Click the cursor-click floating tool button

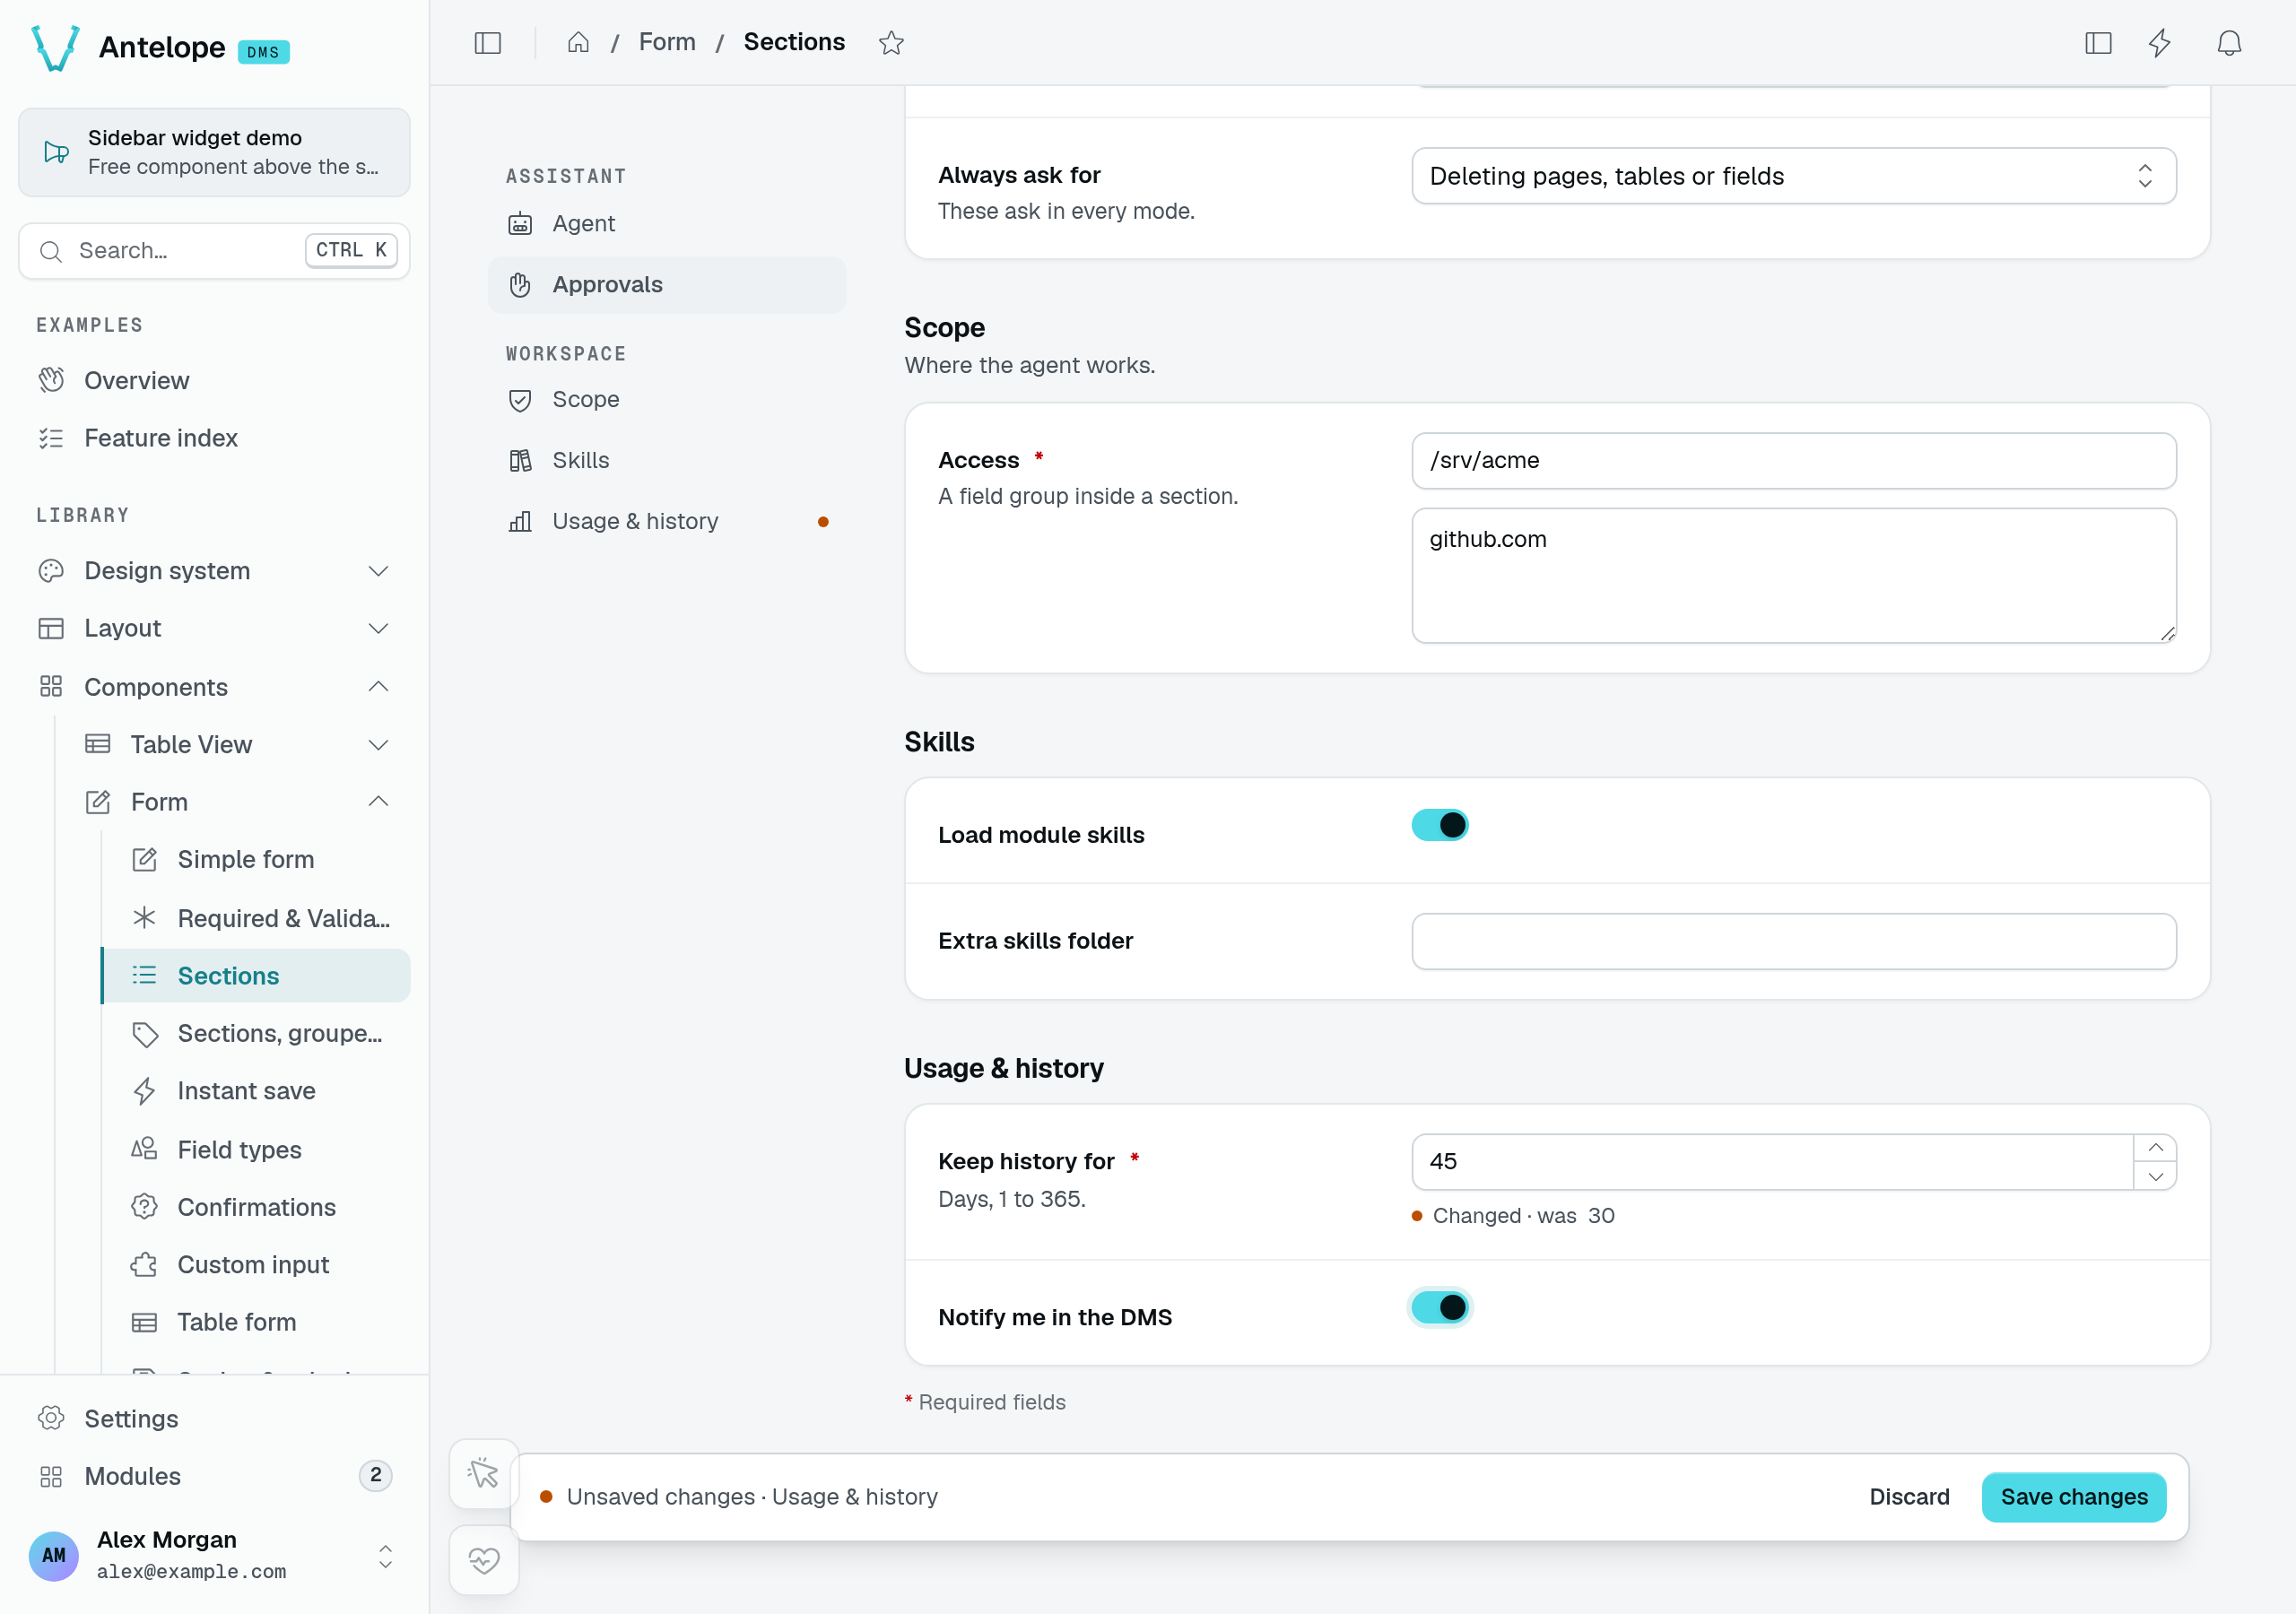click(x=484, y=1473)
